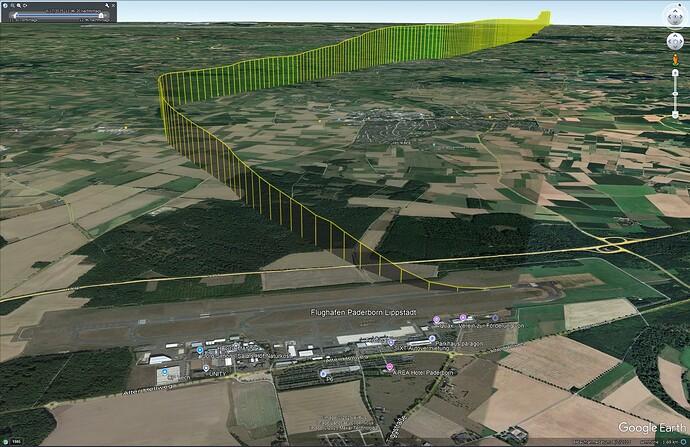Click the time slider's right end handle
Viewport: 690px width, 447px height.
click(x=103, y=16)
